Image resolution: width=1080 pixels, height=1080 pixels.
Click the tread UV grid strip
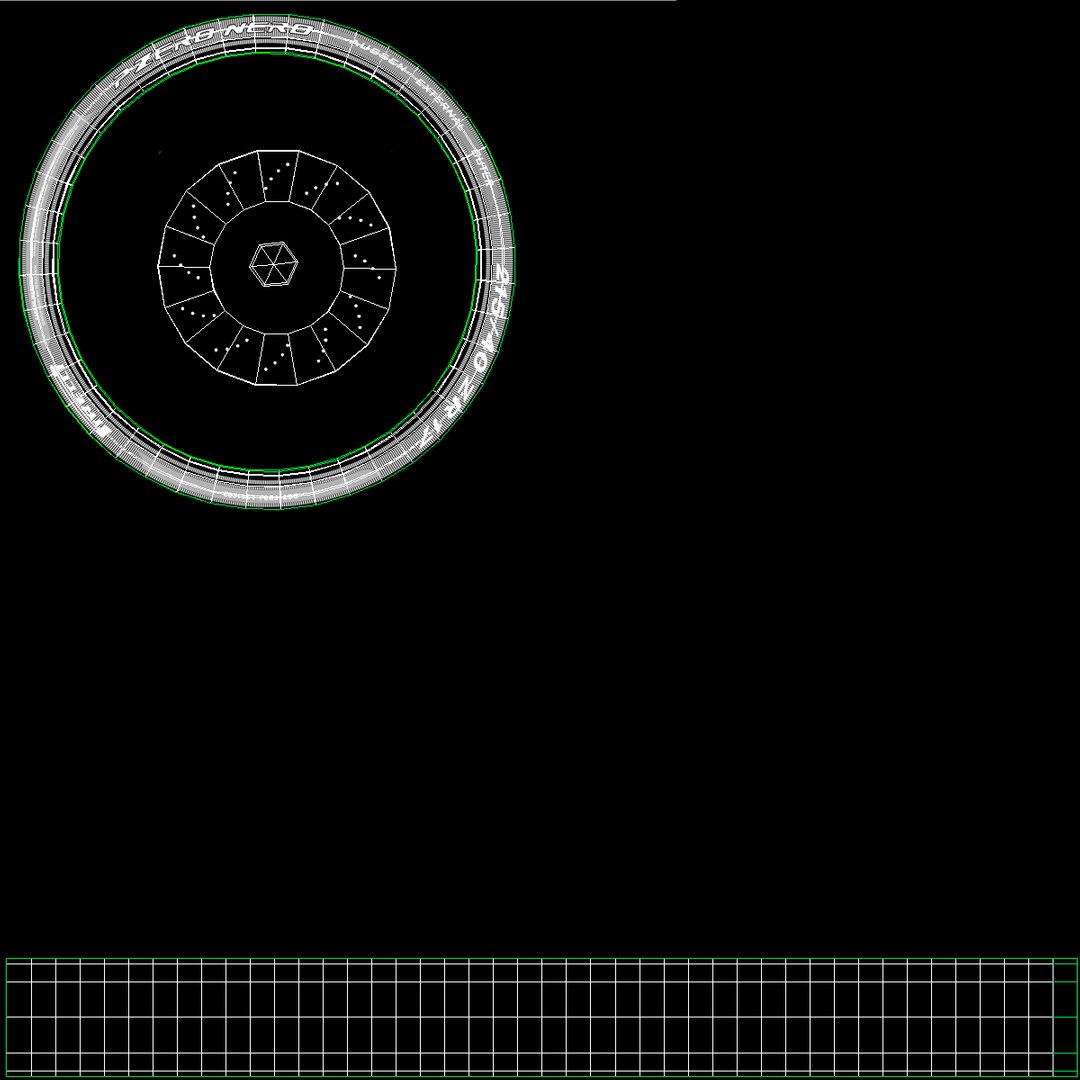(x=541, y=1017)
